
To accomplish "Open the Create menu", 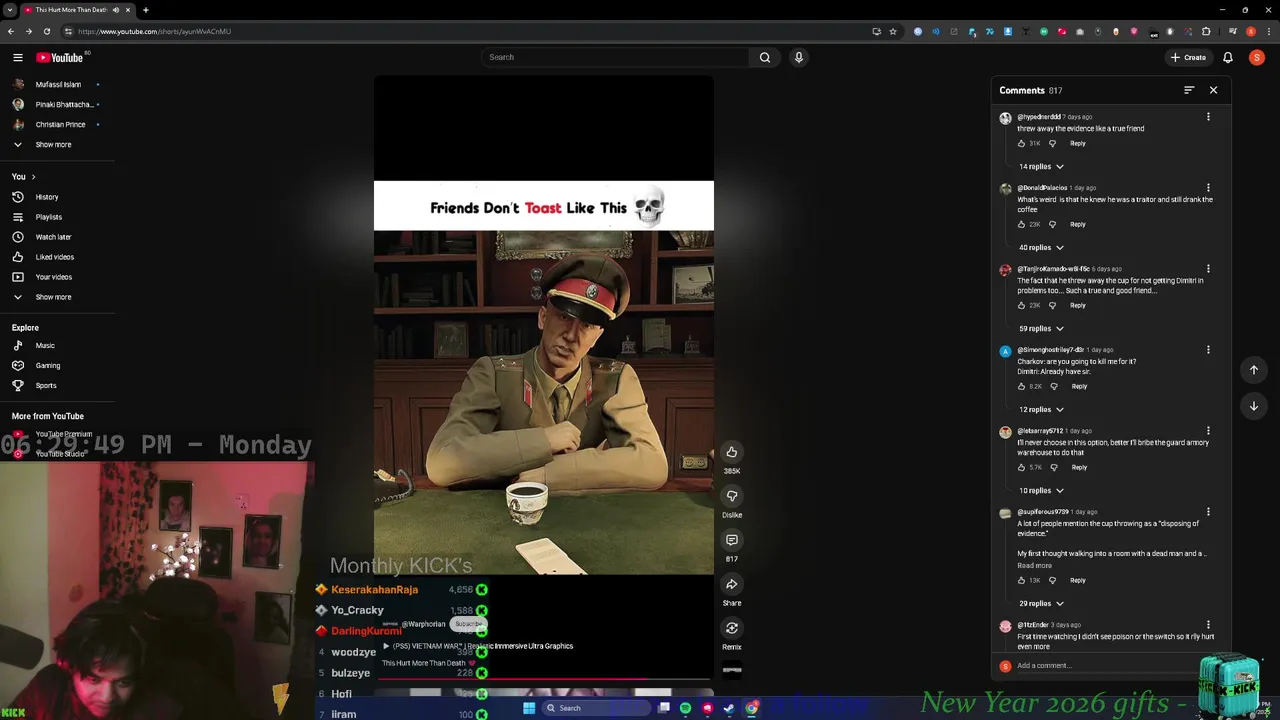I will (1188, 57).
